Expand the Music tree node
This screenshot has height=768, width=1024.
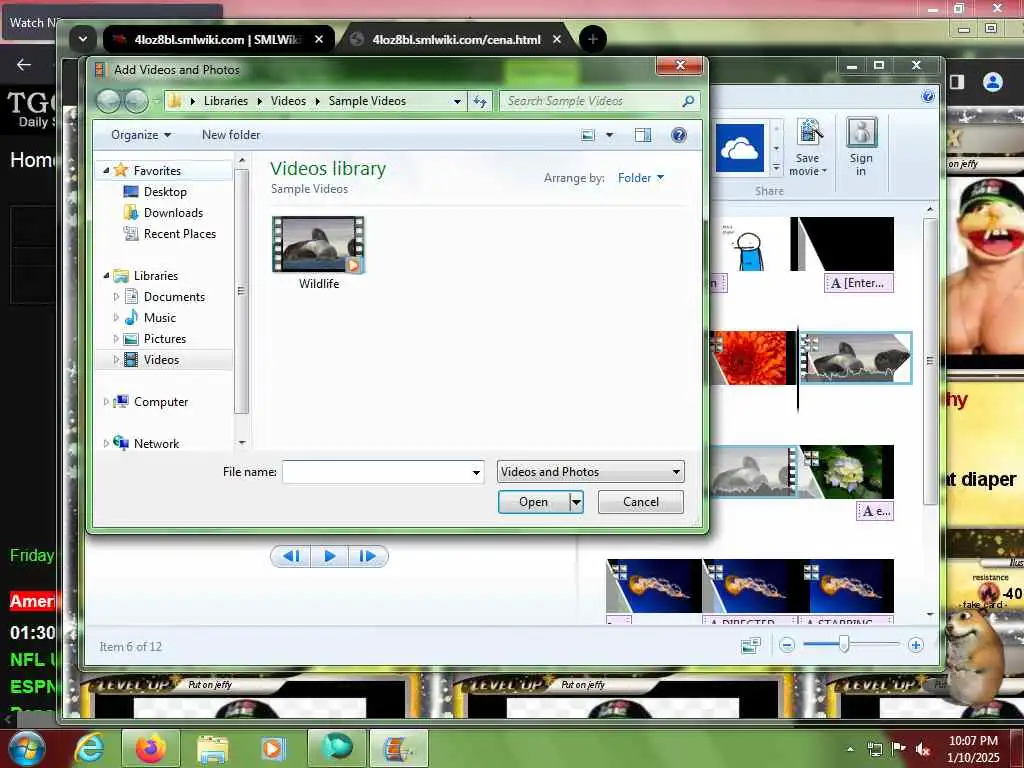pyautogui.click(x=116, y=317)
